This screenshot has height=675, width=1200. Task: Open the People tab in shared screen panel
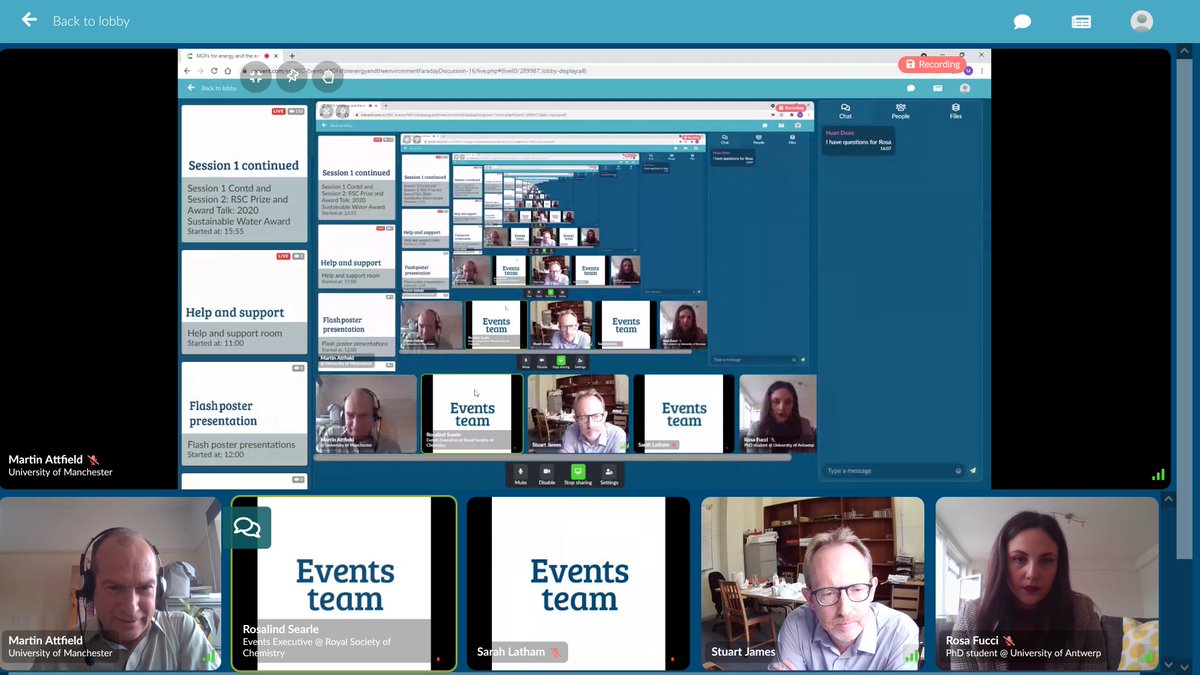click(900, 111)
